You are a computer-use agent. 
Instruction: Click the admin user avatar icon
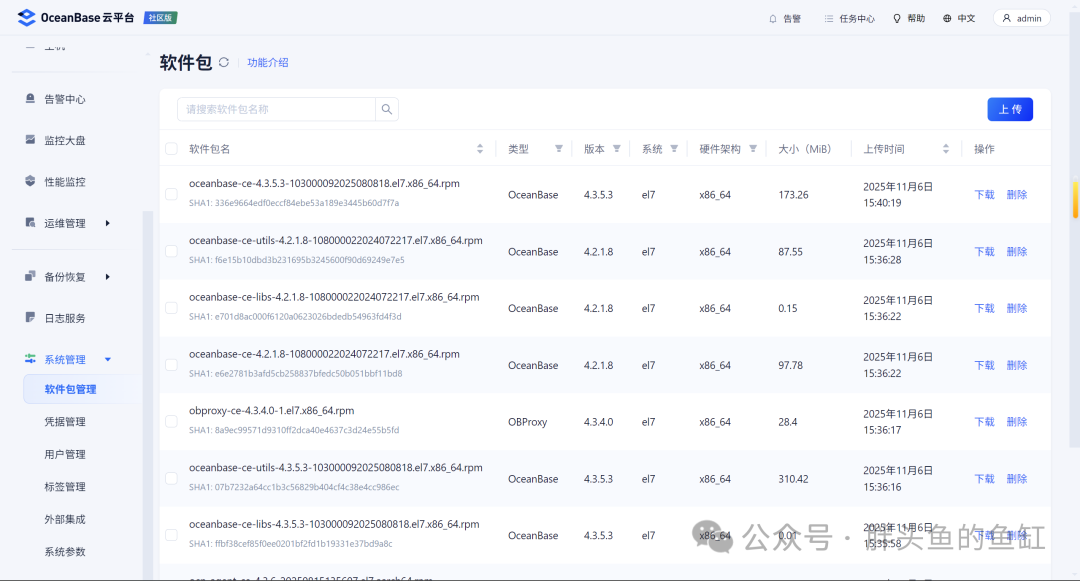coord(1006,19)
